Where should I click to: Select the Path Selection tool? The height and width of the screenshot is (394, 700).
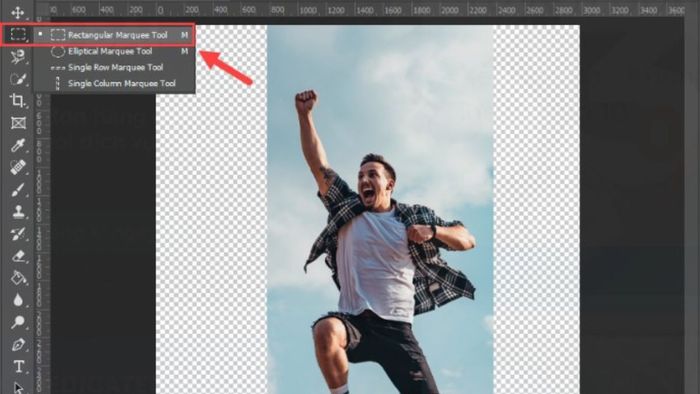coord(18,387)
